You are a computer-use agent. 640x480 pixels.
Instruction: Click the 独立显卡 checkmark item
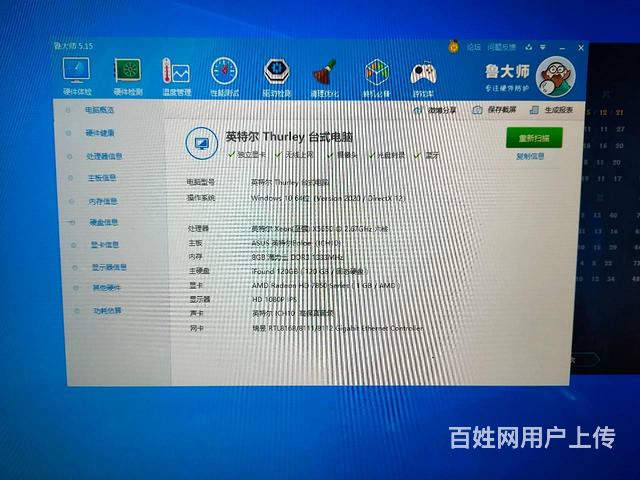pyautogui.click(x=247, y=155)
